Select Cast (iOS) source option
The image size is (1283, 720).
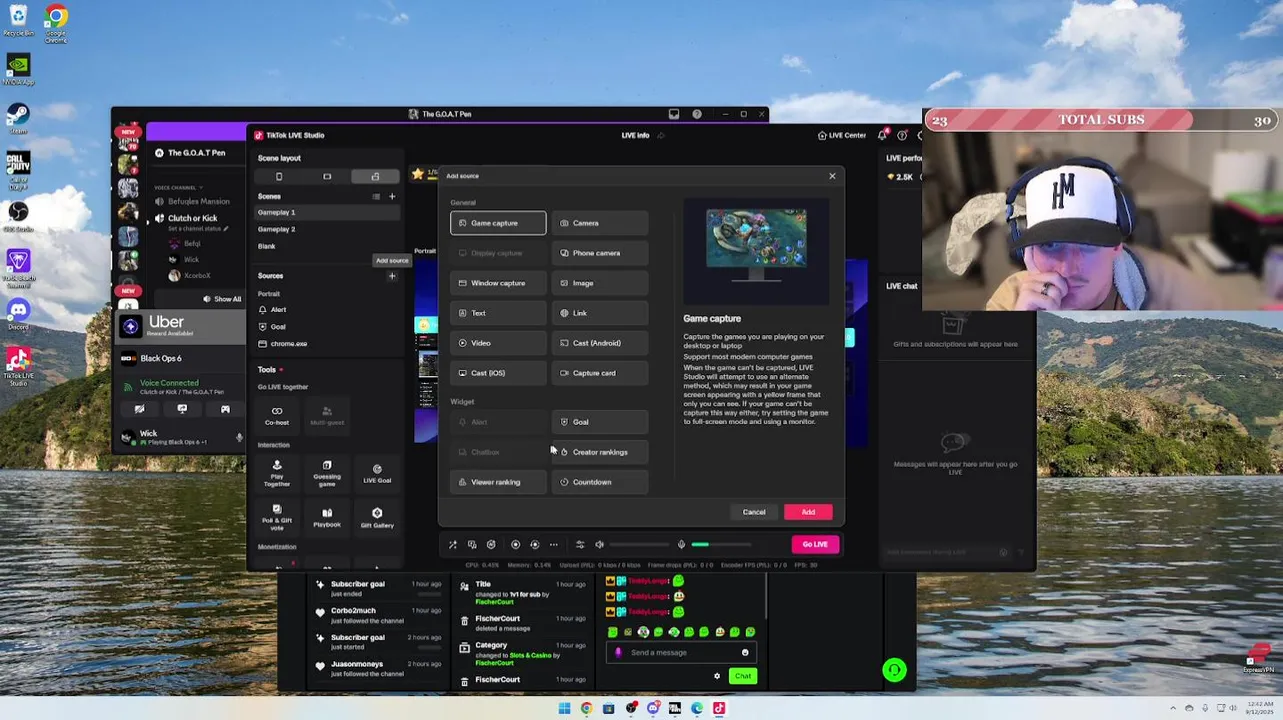point(498,373)
